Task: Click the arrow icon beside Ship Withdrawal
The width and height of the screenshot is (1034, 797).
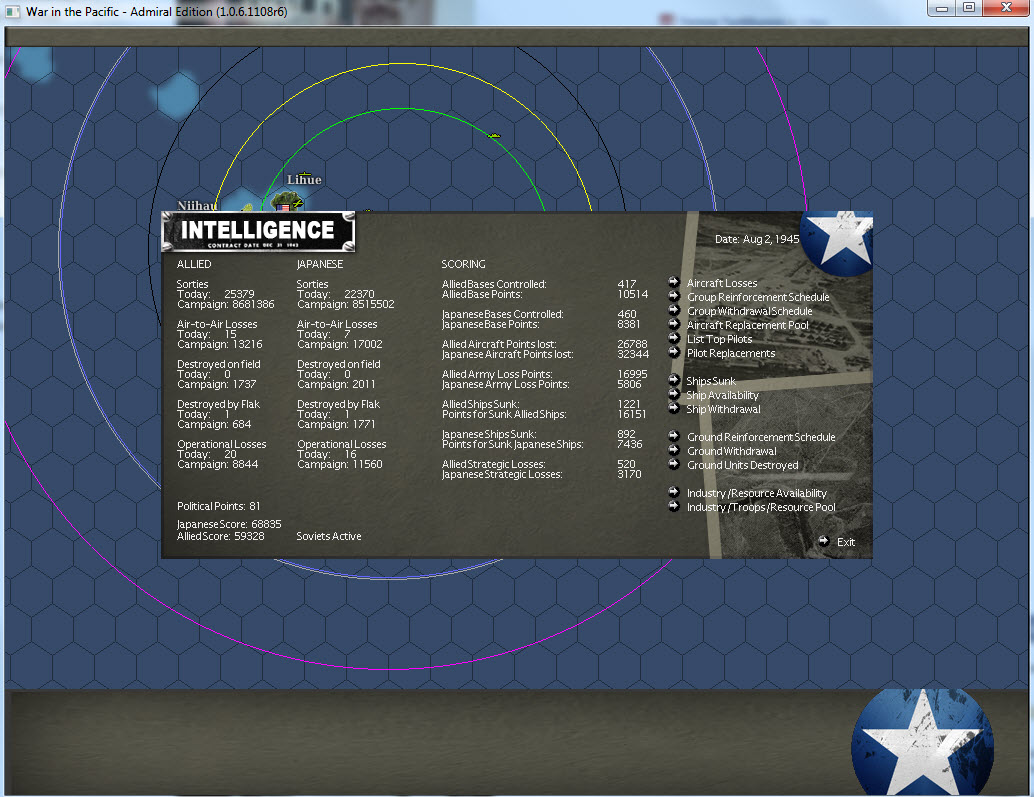Action: coord(674,407)
